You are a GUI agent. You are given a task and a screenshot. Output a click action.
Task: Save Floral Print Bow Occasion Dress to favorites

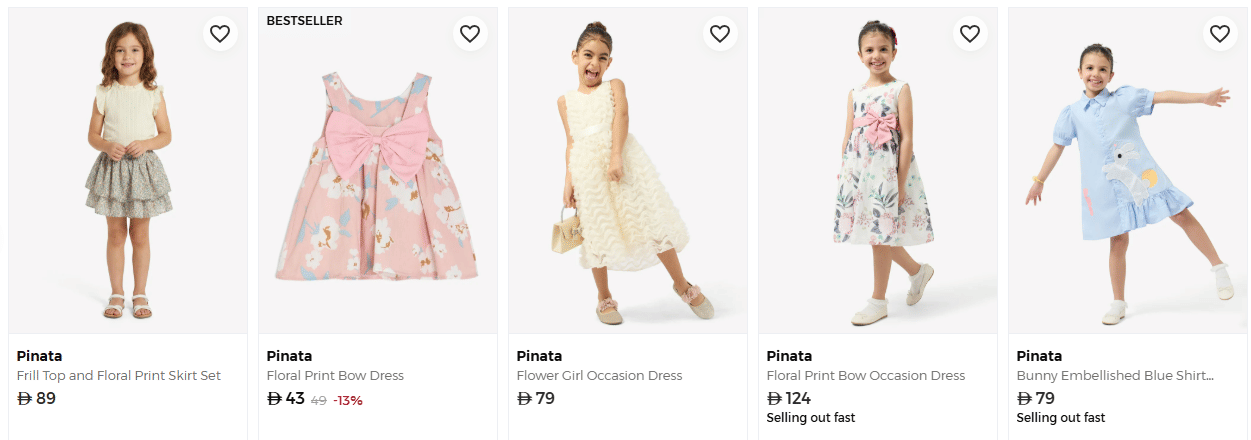pyautogui.click(x=970, y=34)
